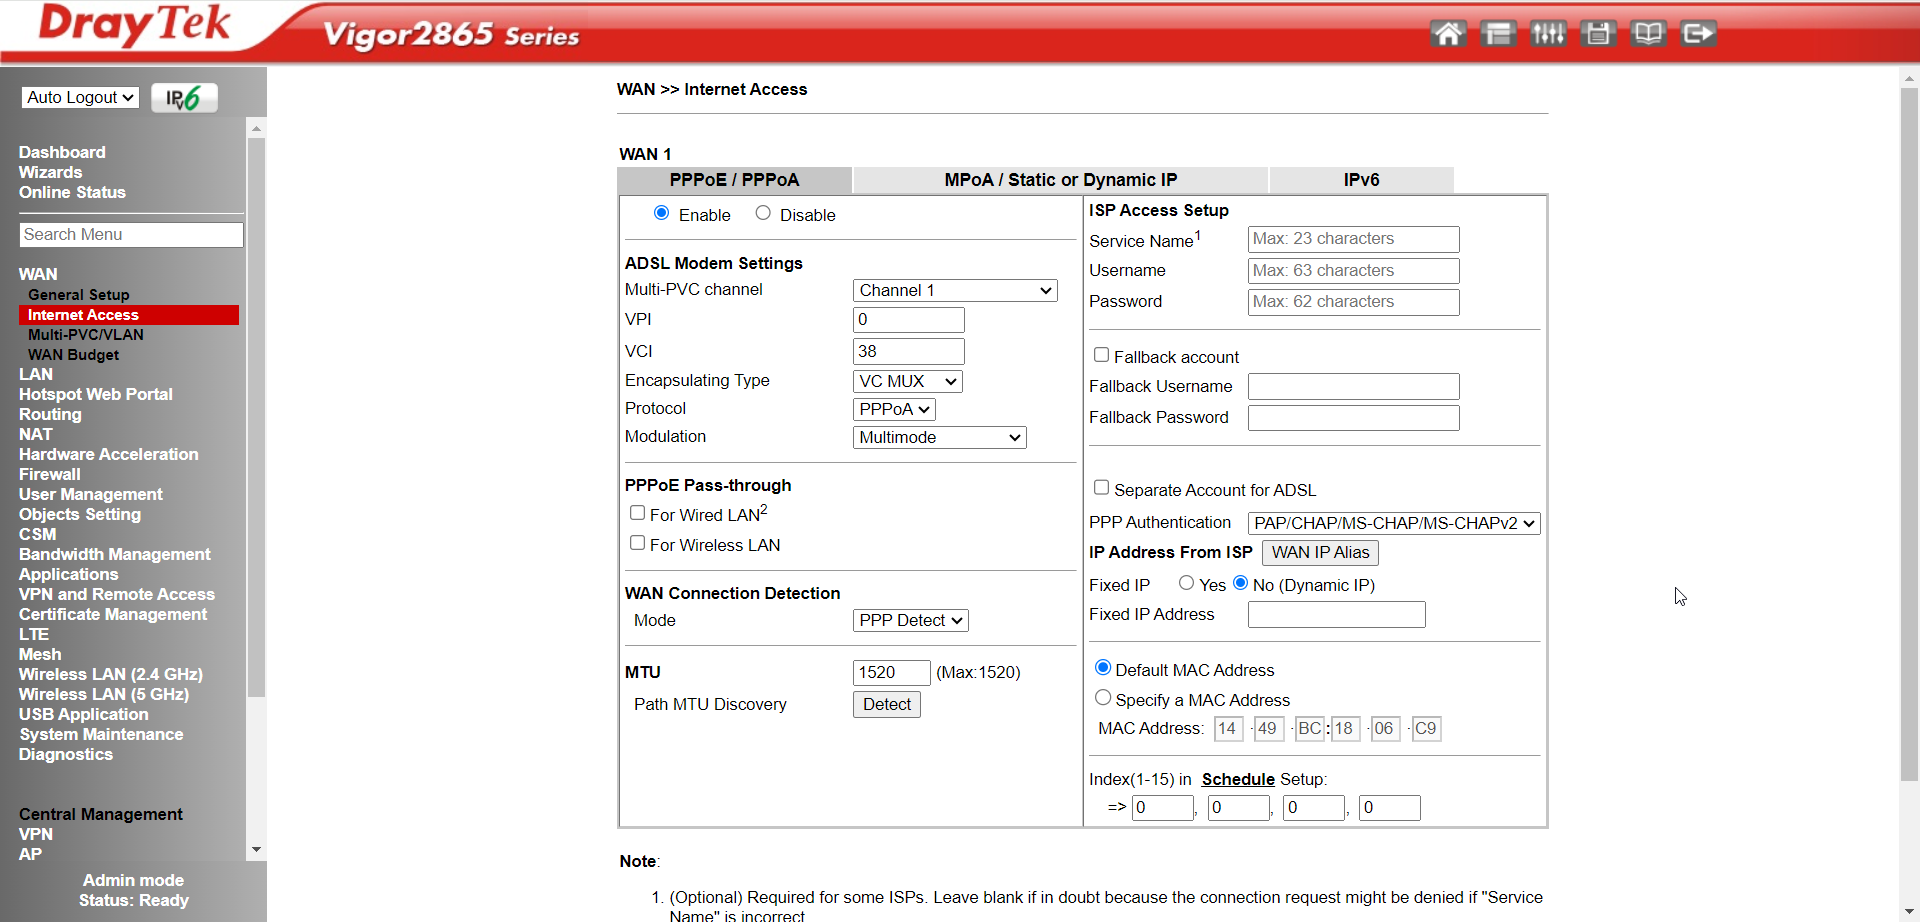
Task: Log out using the exit arrow icon
Action: 1698,33
